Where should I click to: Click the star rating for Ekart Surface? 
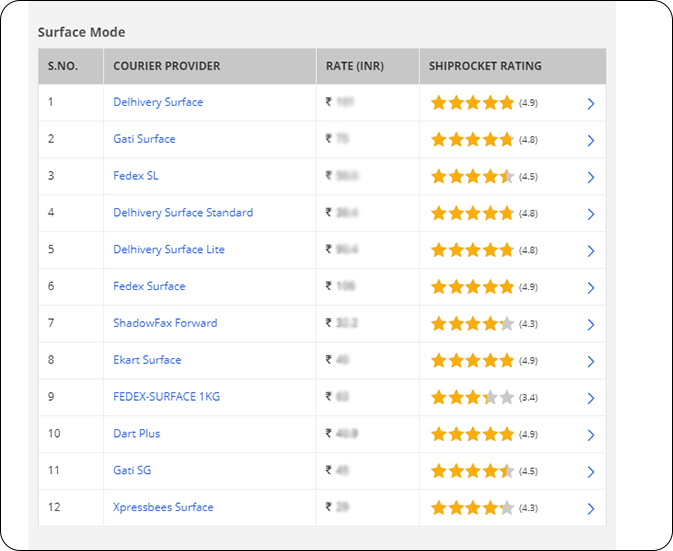472,361
